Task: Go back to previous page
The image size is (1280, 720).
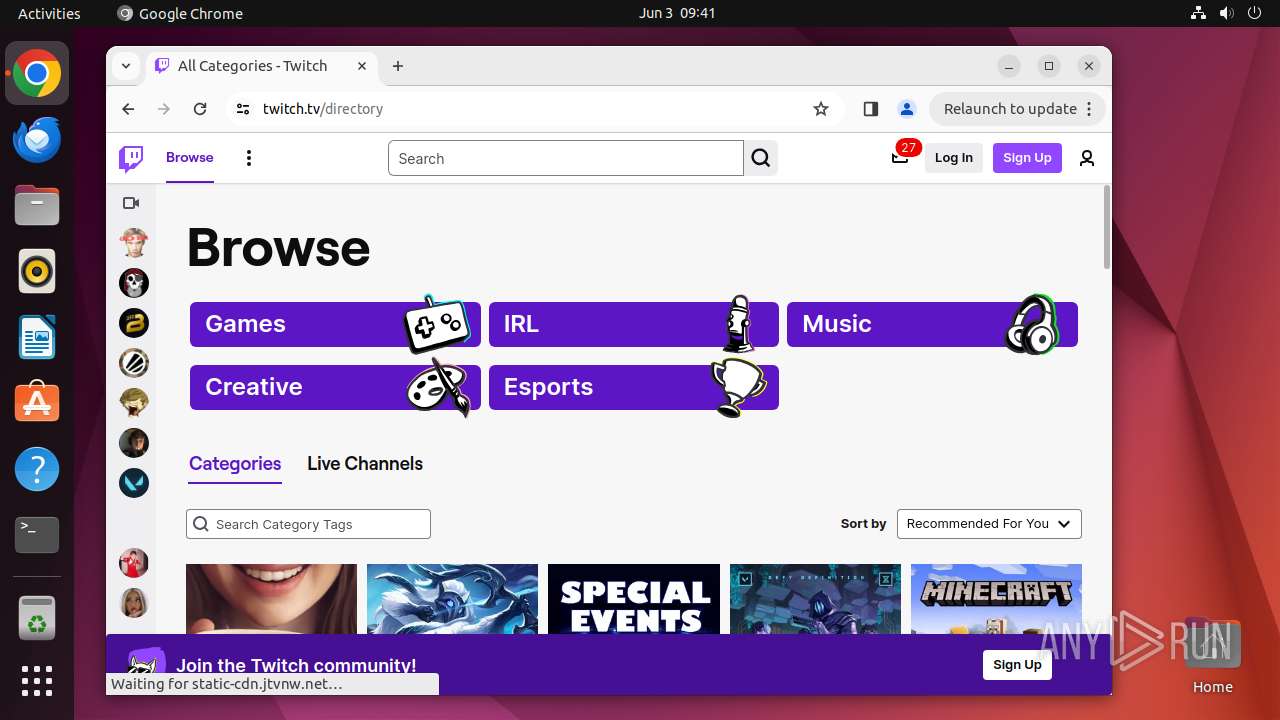Action: click(x=128, y=109)
